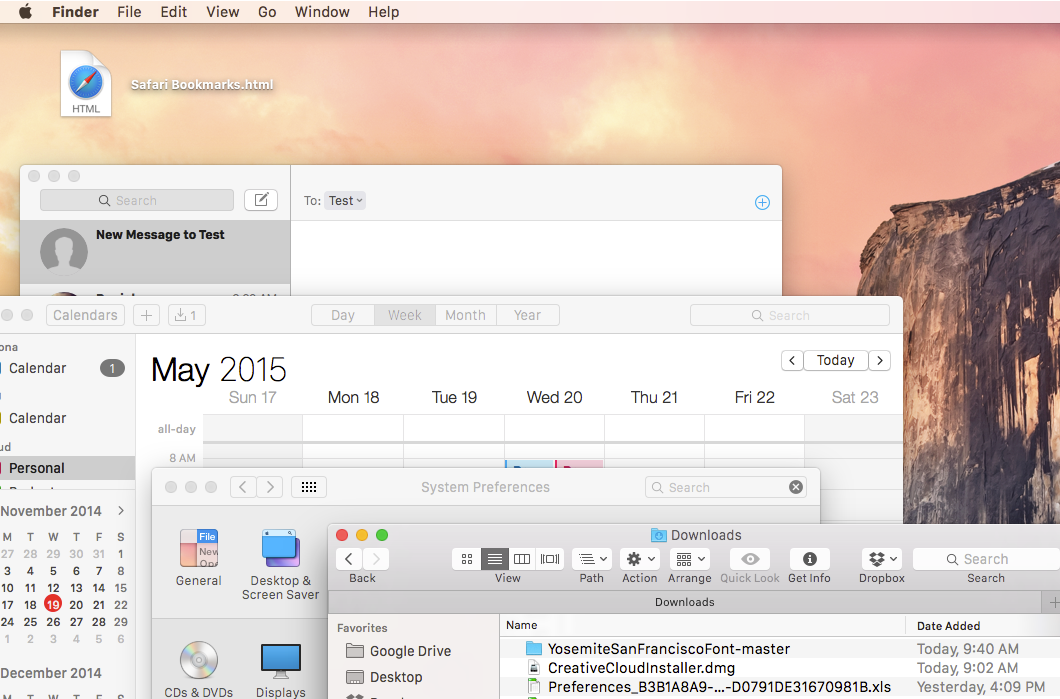
Task: Advance mini calendar past November 2014
Action: click(x=121, y=510)
